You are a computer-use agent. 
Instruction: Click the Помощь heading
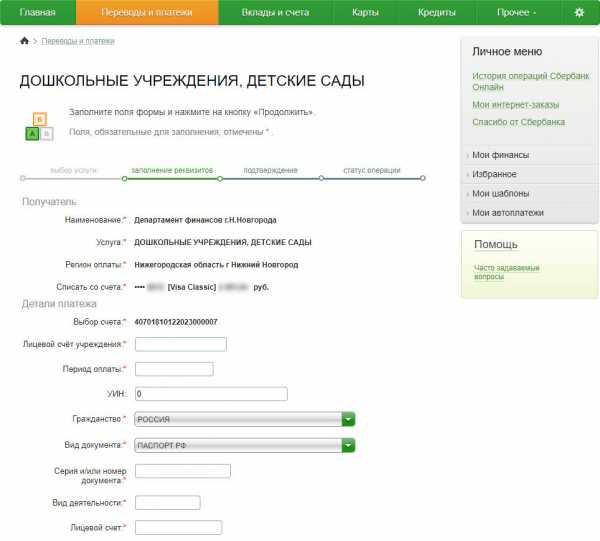(x=496, y=244)
